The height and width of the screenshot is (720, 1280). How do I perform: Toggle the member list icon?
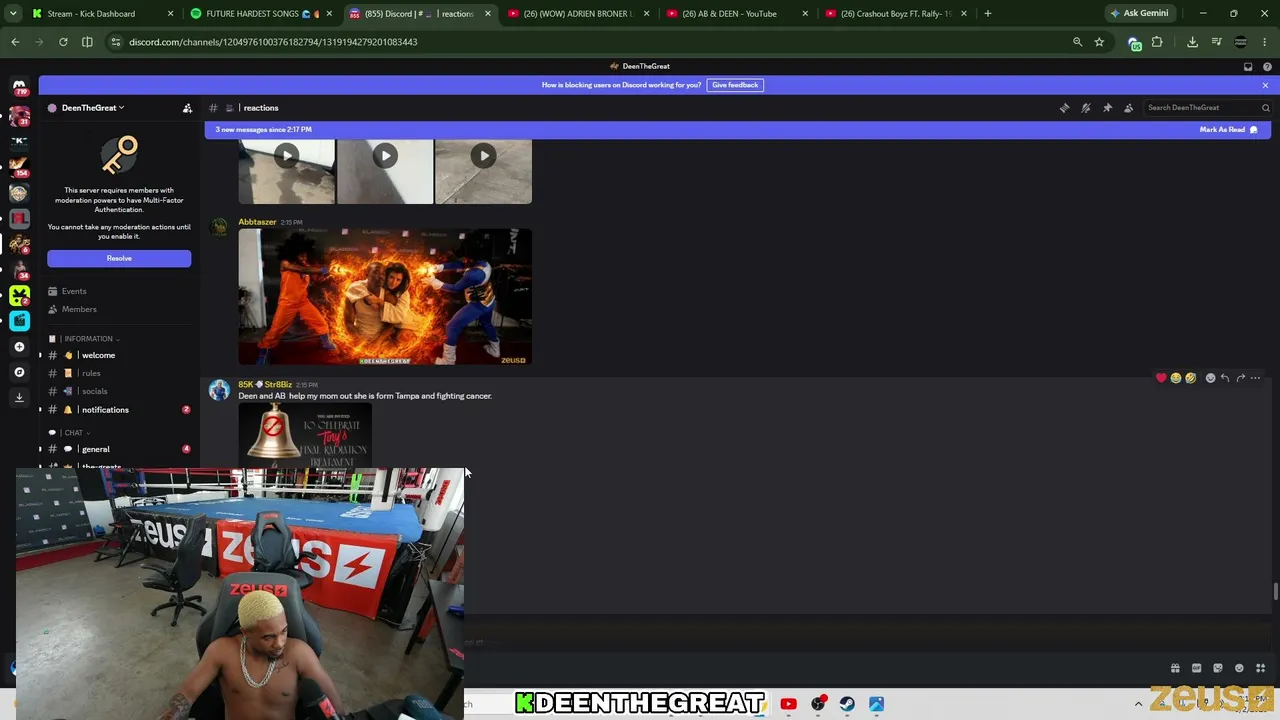1129,108
